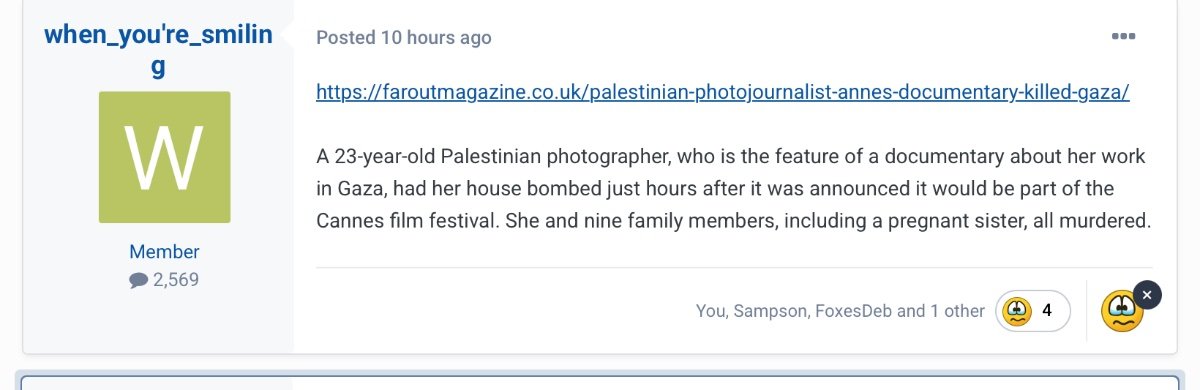This screenshot has width=1200, height=390.
Task: Open the post options ellipsis menu
Action: click(x=1123, y=37)
